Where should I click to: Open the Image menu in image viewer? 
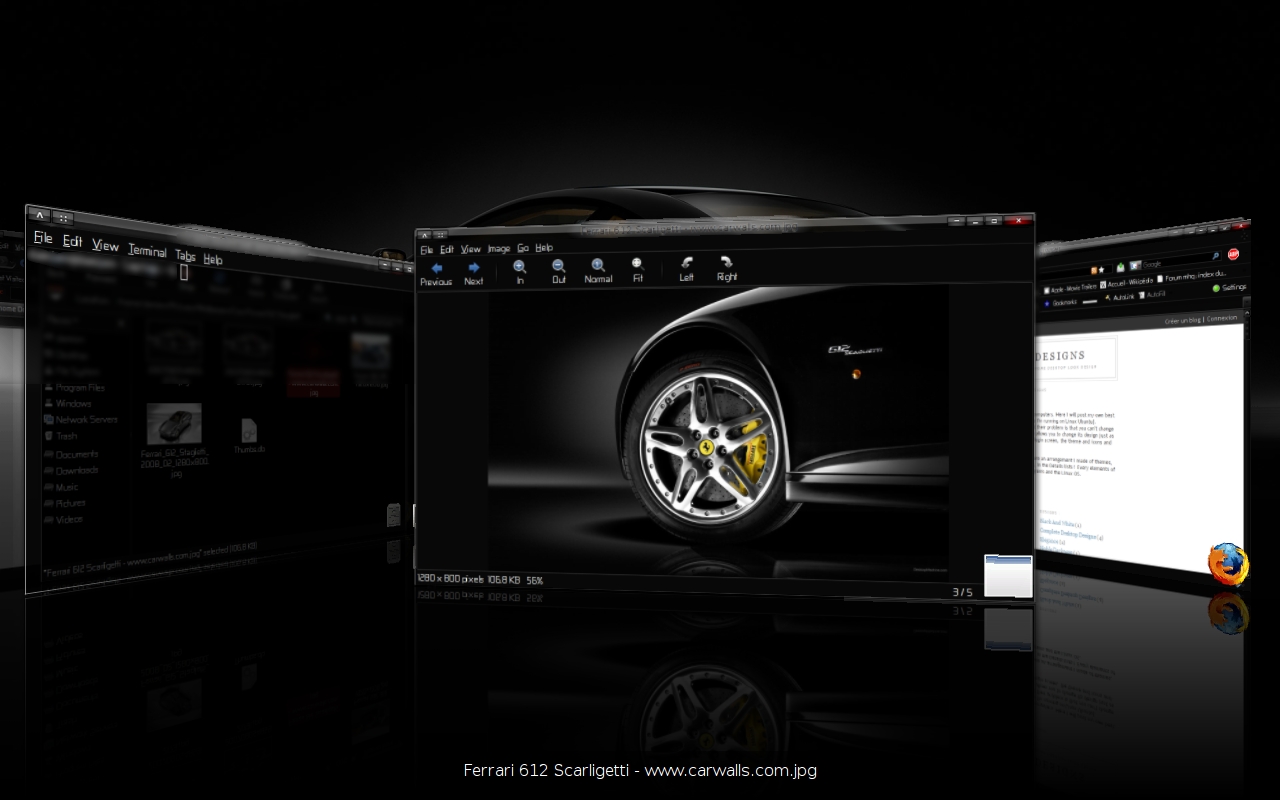(498, 249)
